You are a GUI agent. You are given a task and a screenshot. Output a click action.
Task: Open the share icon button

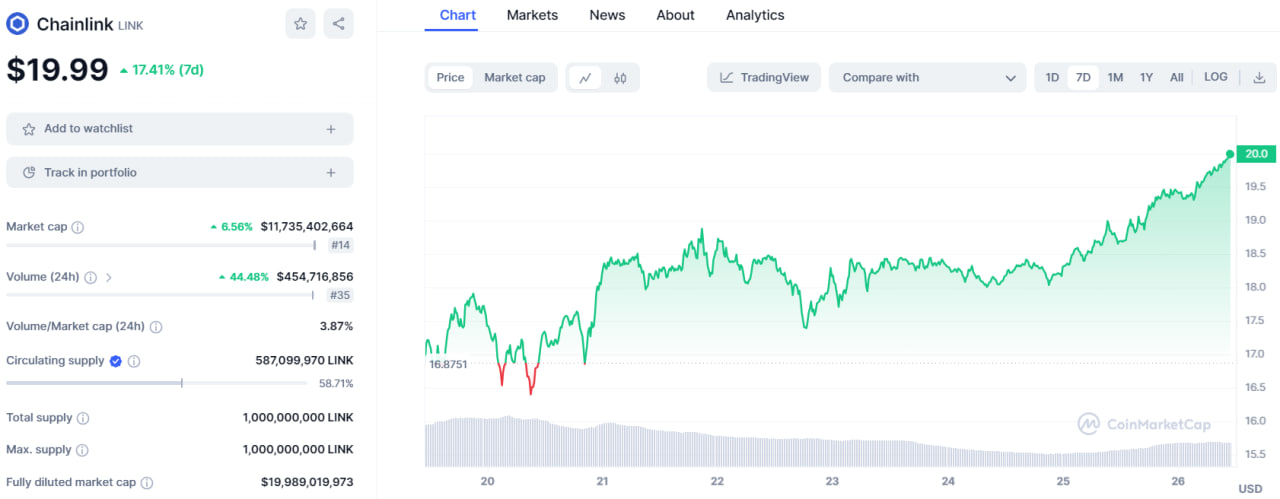[338, 24]
